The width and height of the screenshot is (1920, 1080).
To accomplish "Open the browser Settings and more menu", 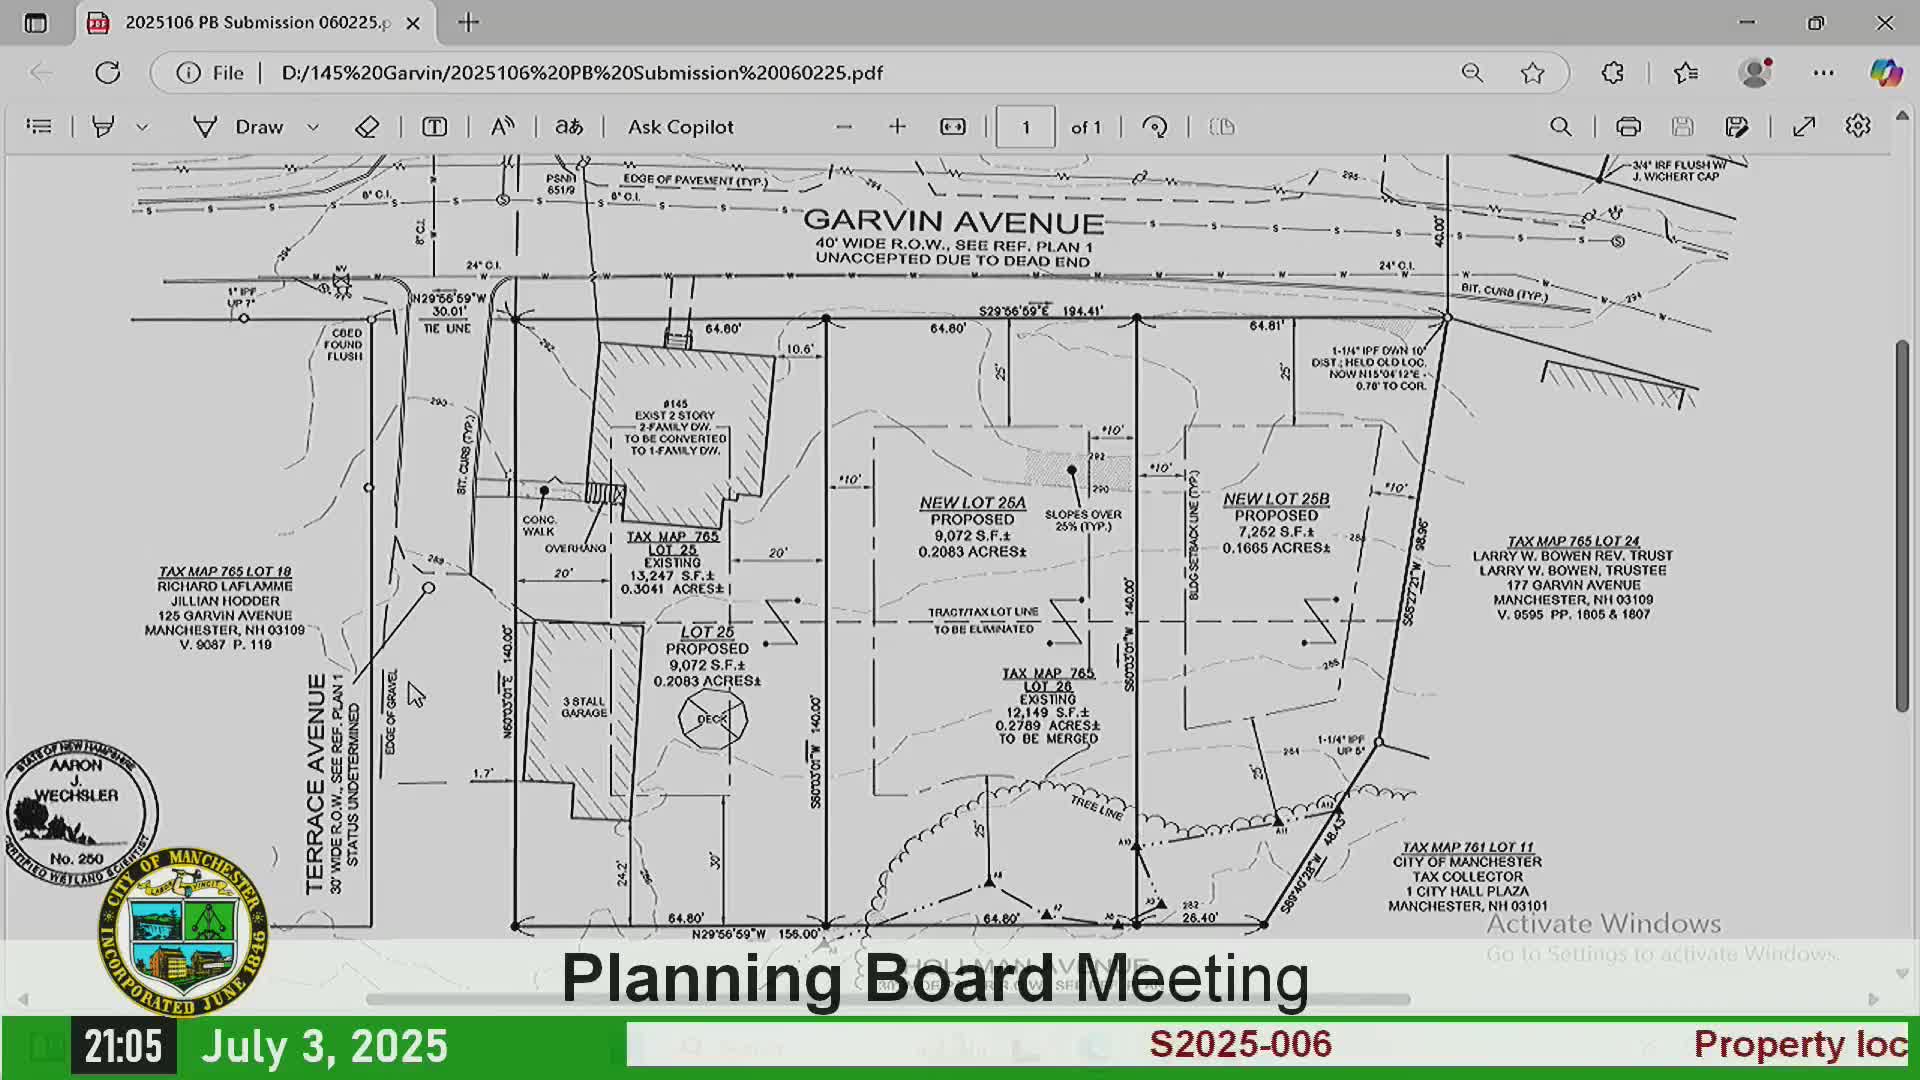I will pyautogui.click(x=1823, y=72).
